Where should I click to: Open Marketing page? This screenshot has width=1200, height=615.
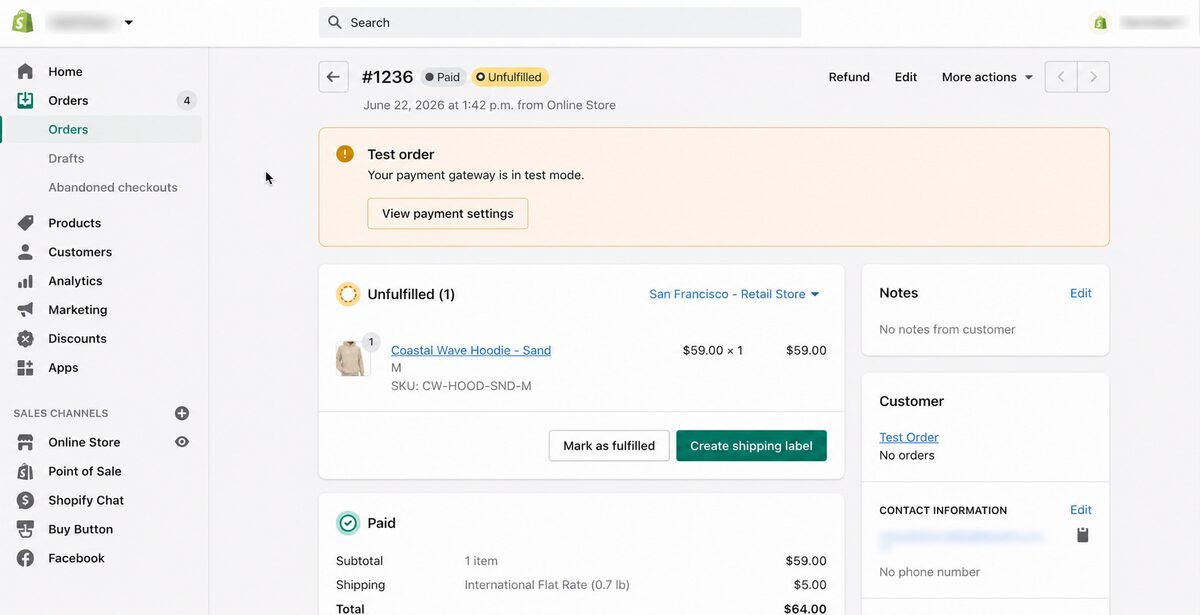[78, 310]
